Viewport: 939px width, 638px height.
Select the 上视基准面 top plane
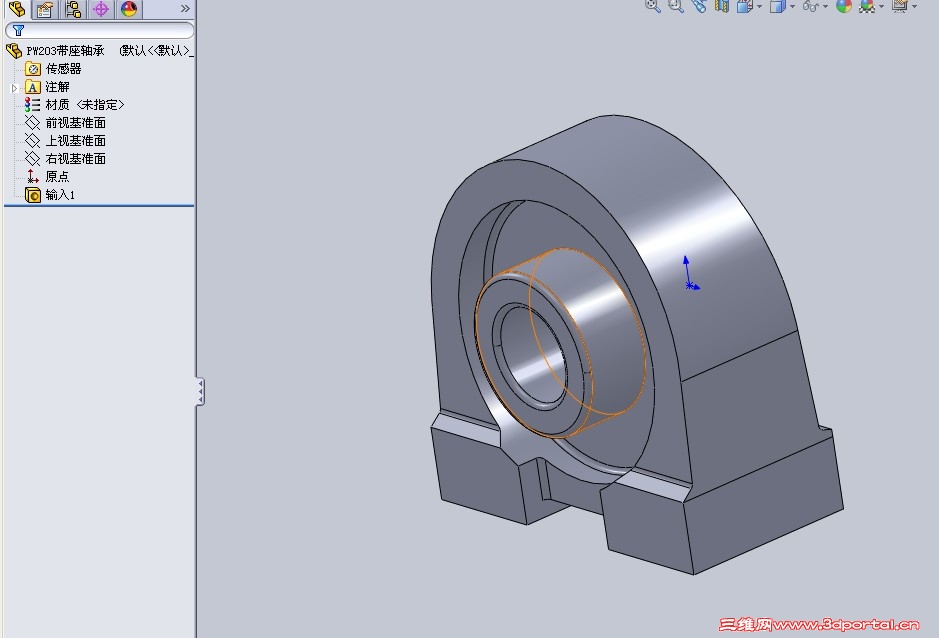pyautogui.click(x=65, y=141)
